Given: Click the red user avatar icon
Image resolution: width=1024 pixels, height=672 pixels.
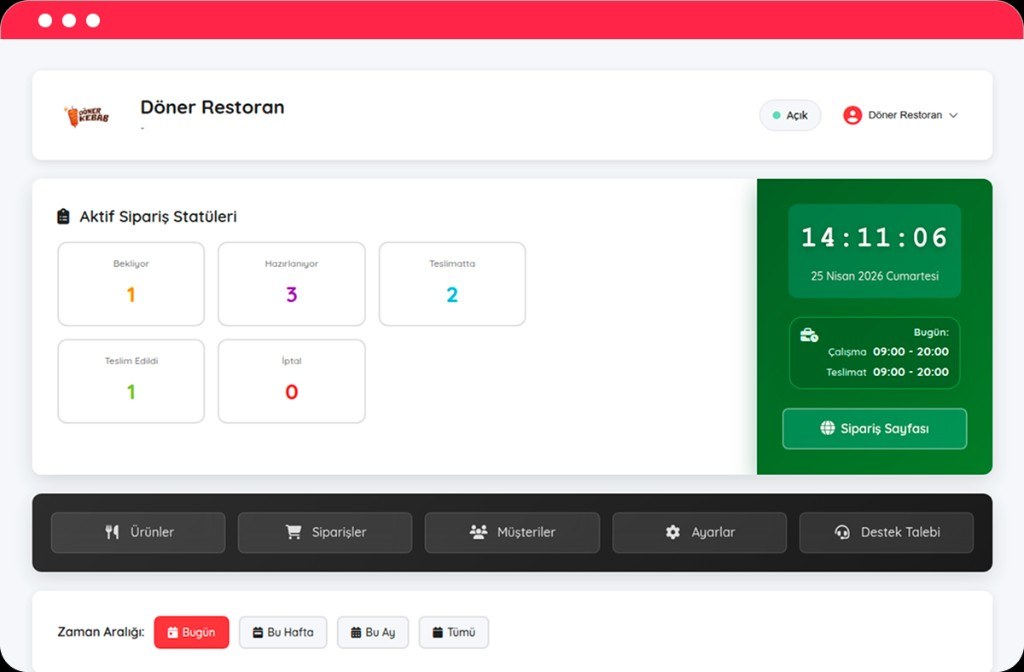Looking at the screenshot, I should [852, 115].
